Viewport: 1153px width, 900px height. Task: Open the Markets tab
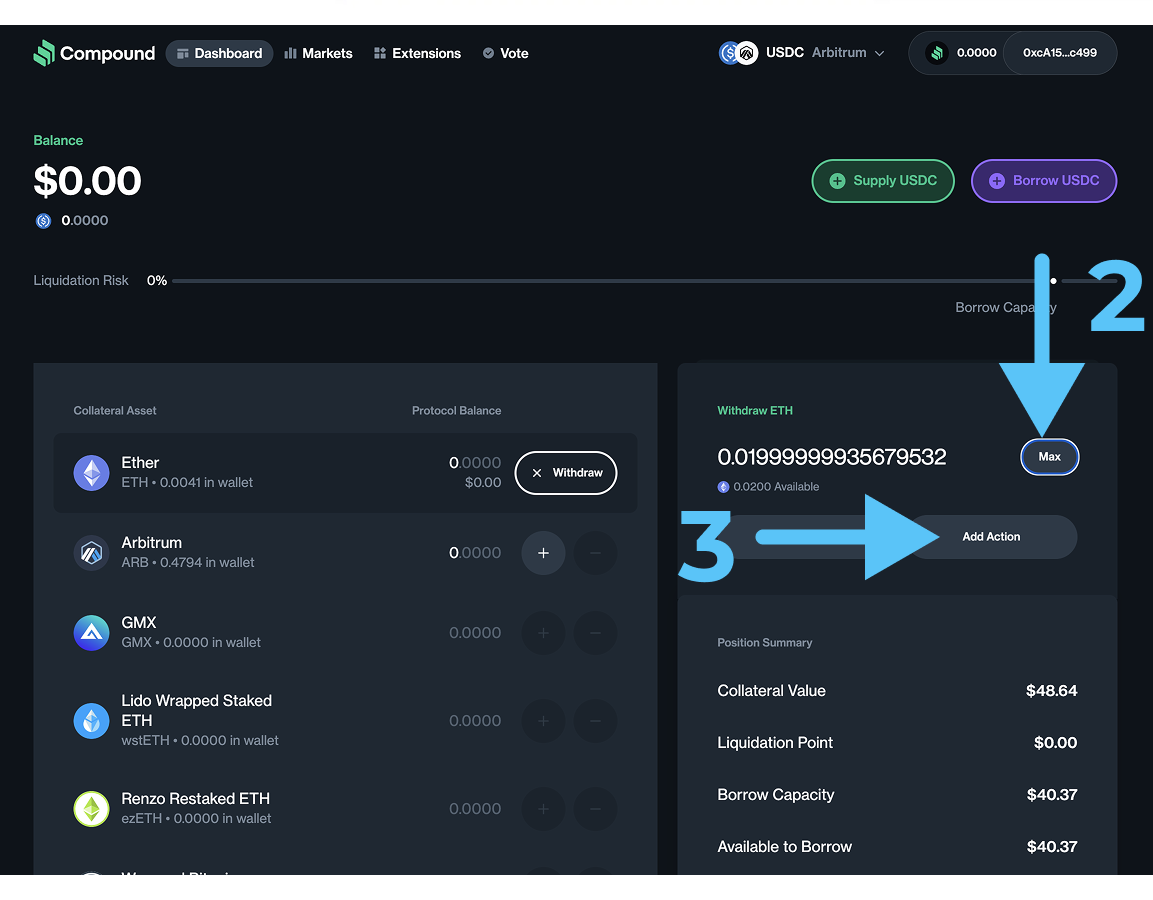[318, 53]
